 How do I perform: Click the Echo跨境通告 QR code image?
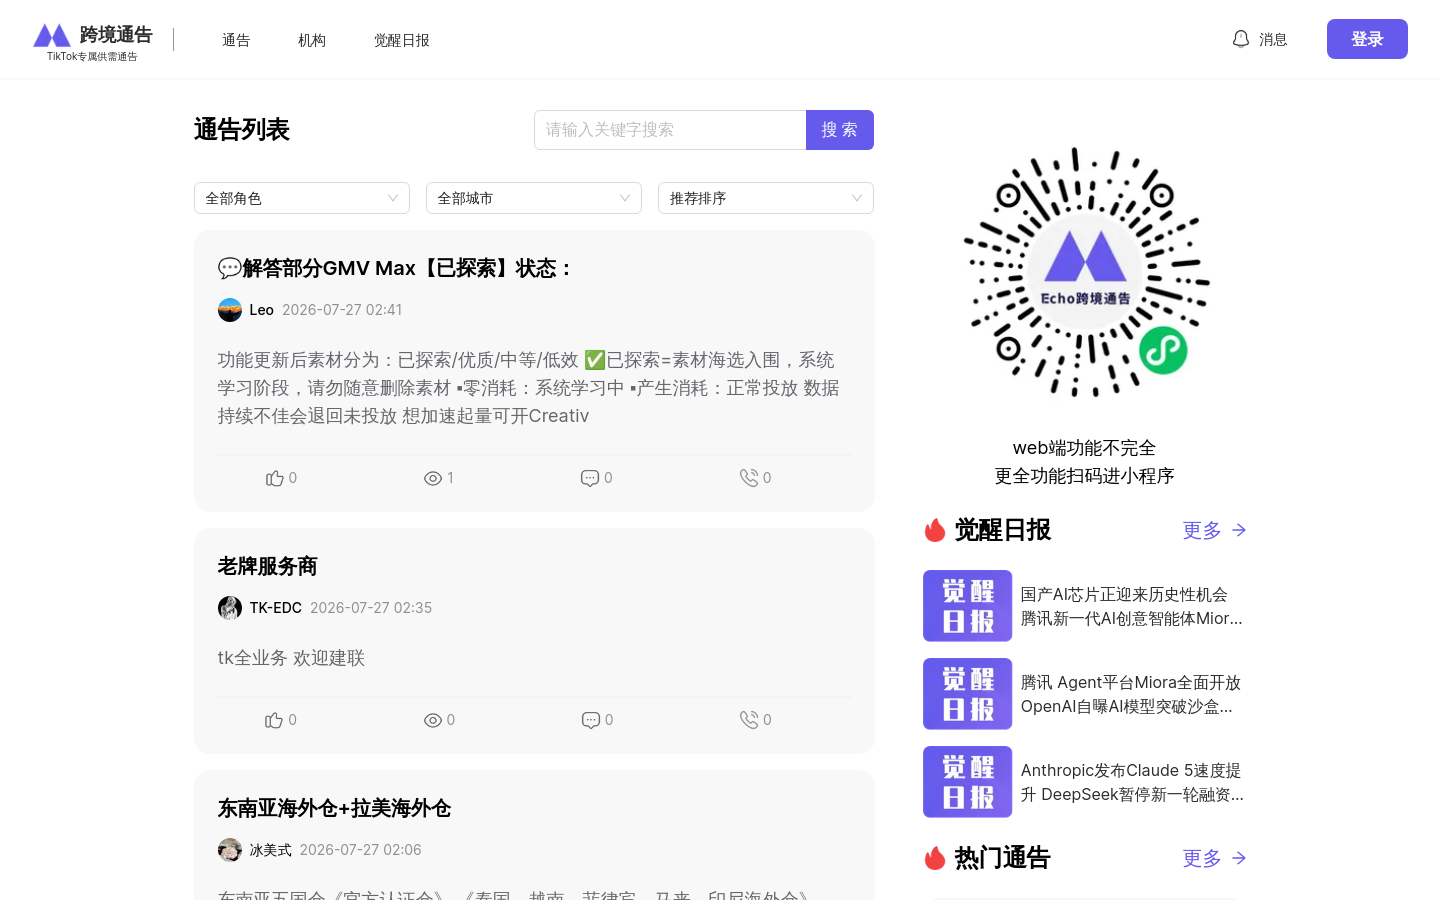(x=1085, y=272)
